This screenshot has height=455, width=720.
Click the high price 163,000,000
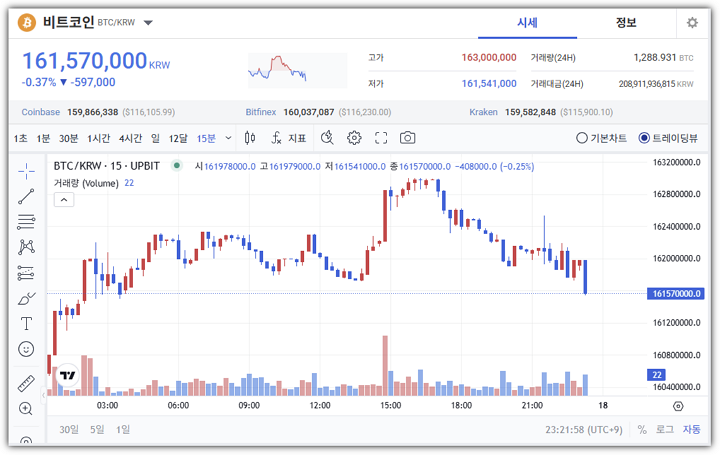(x=489, y=57)
